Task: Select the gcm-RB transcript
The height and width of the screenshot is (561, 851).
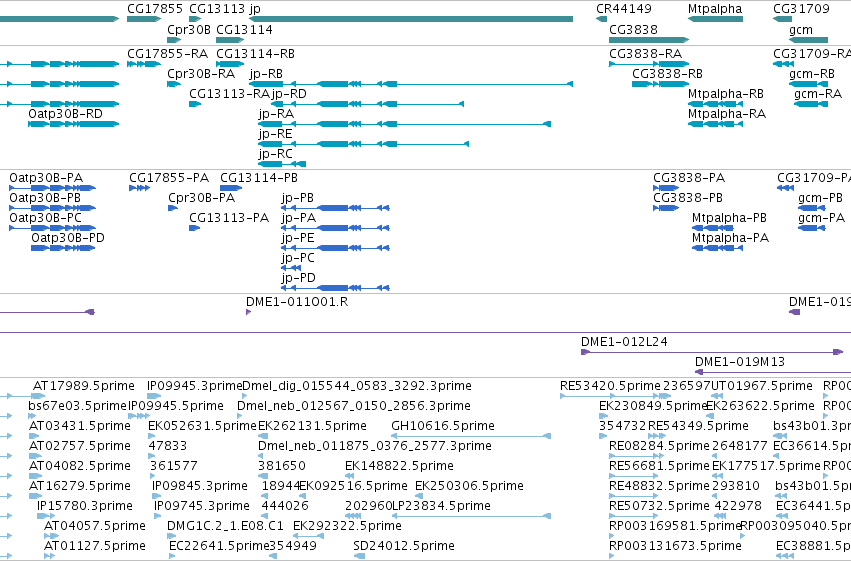Action: (x=812, y=74)
